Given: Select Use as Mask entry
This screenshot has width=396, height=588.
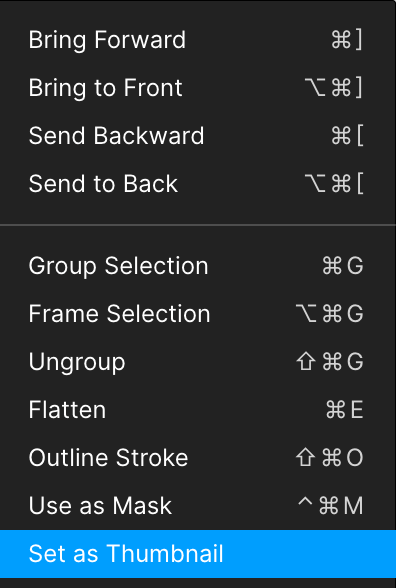Looking at the screenshot, I should tap(198, 506).
